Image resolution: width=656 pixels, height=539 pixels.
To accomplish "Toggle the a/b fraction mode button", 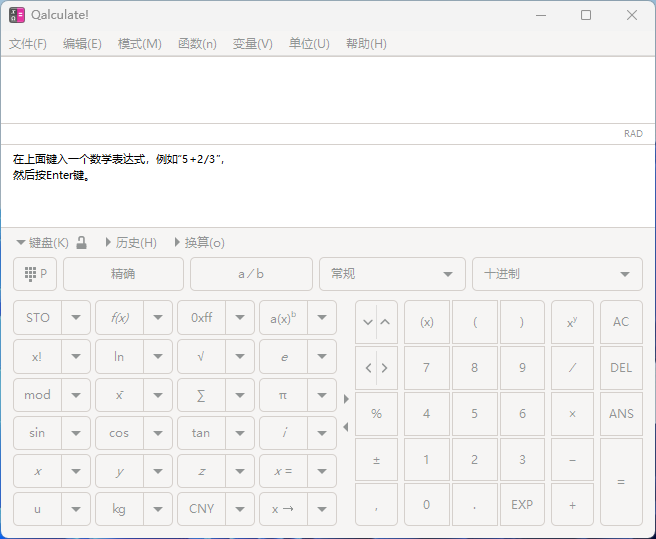I will (251, 274).
